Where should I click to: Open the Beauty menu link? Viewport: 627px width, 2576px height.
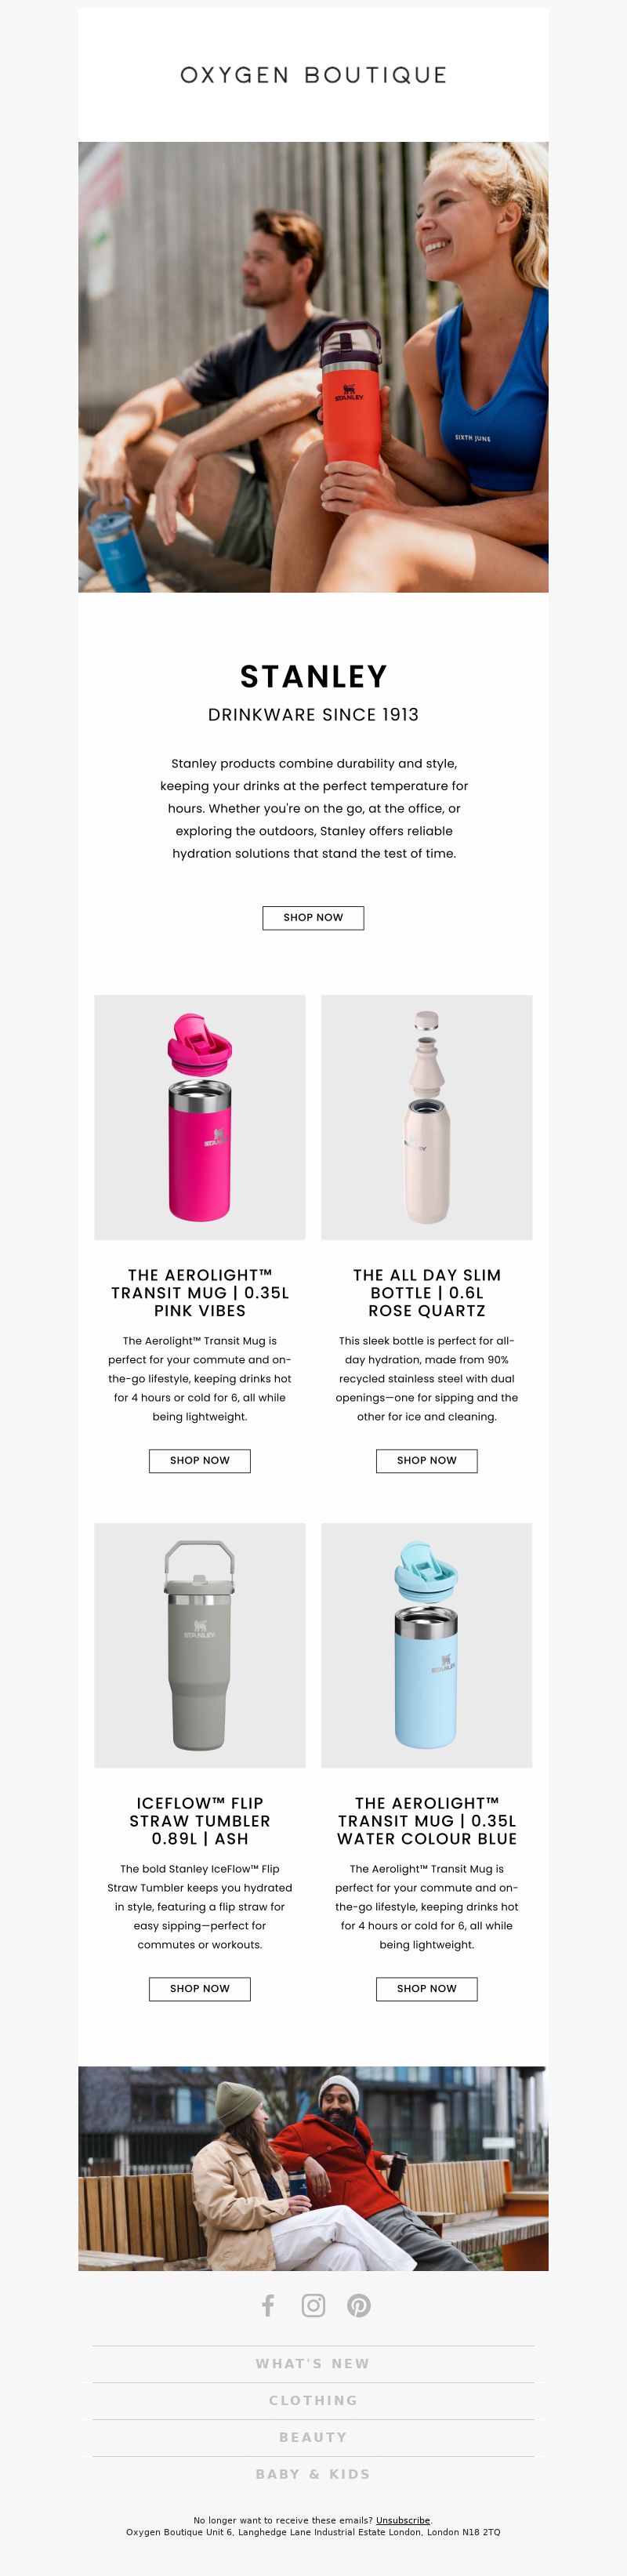pyautogui.click(x=313, y=2437)
